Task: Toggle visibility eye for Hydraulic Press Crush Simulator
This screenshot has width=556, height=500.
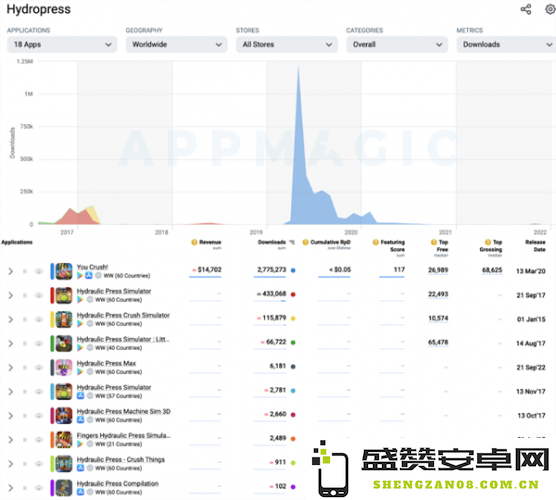Action: click(x=39, y=320)
